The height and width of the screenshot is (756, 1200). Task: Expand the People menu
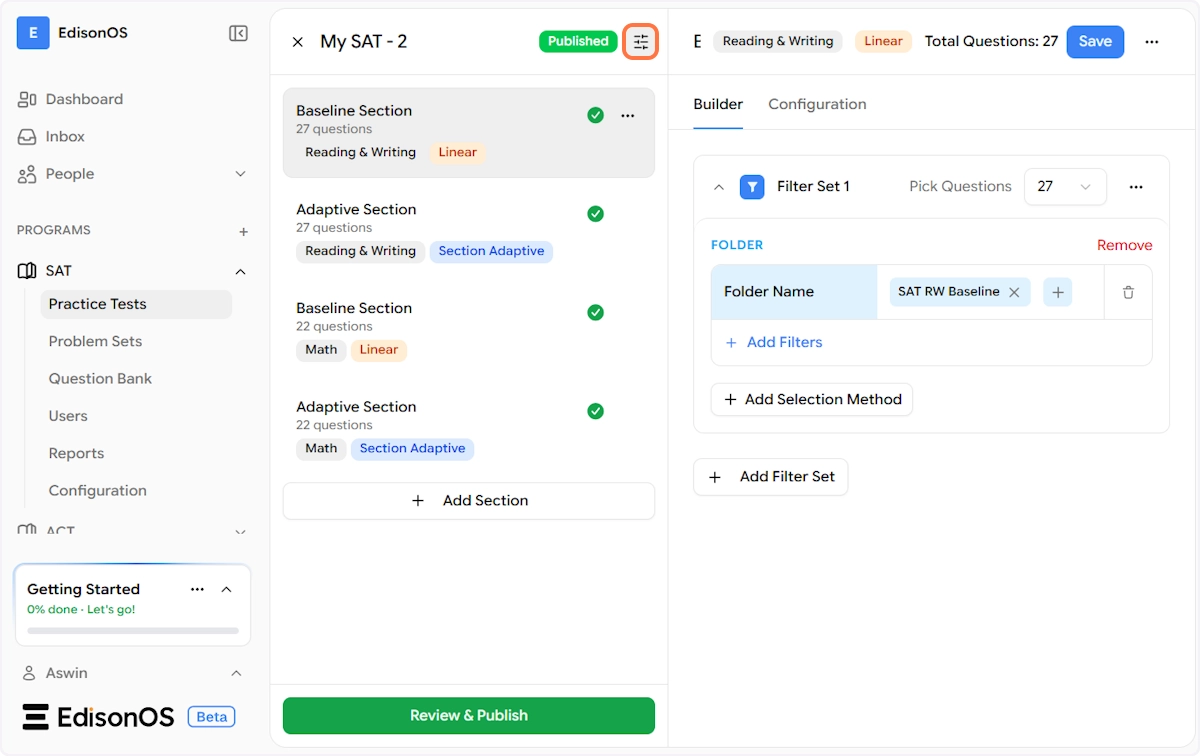(x=240, y=174)
